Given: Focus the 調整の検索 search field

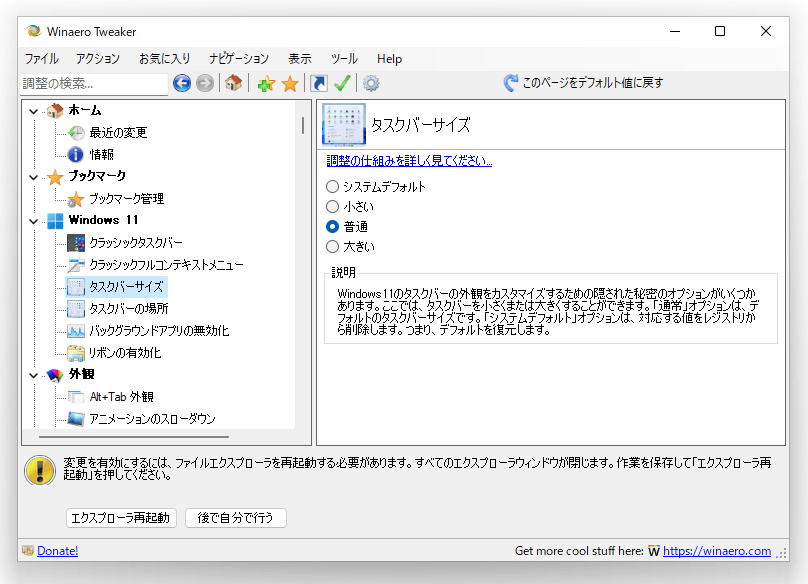Looking at the screenshot, I should [x=94, y=84].
